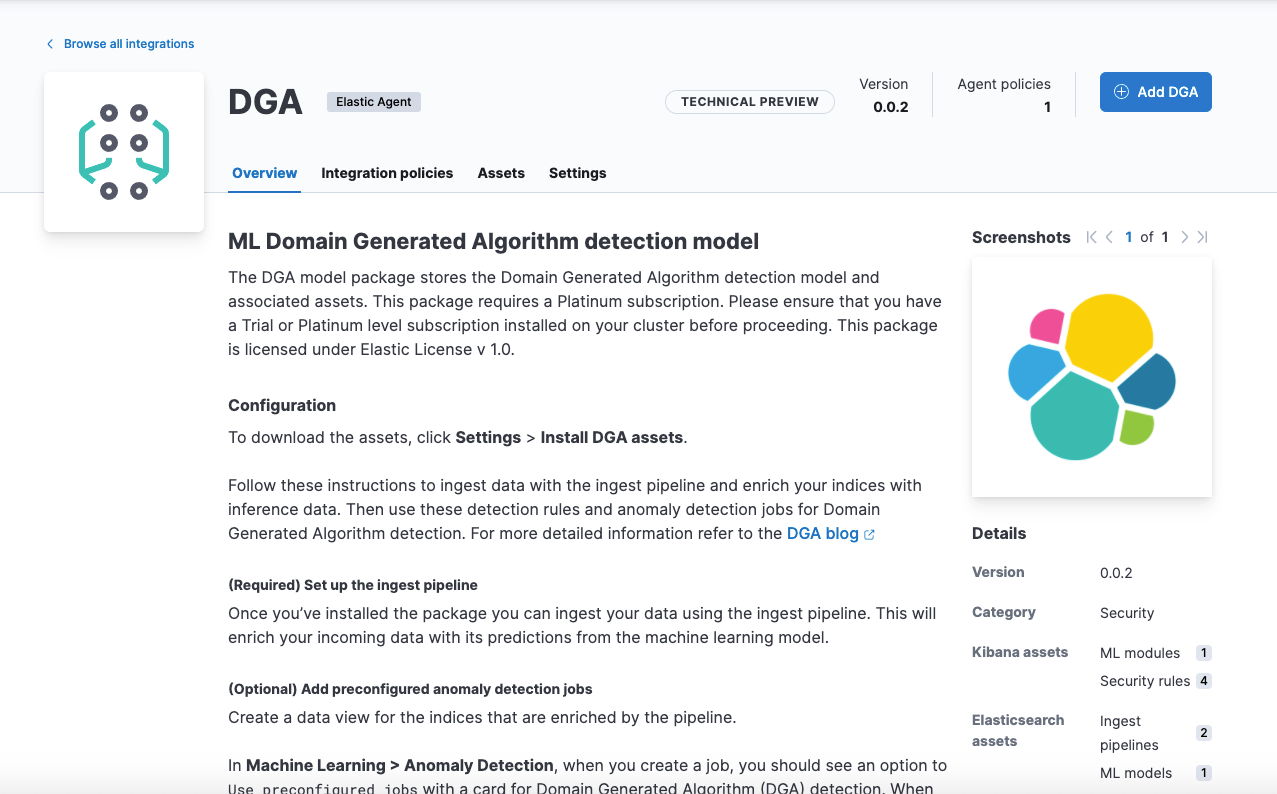Click the Security rules count badge

(x=1204, y=681)
